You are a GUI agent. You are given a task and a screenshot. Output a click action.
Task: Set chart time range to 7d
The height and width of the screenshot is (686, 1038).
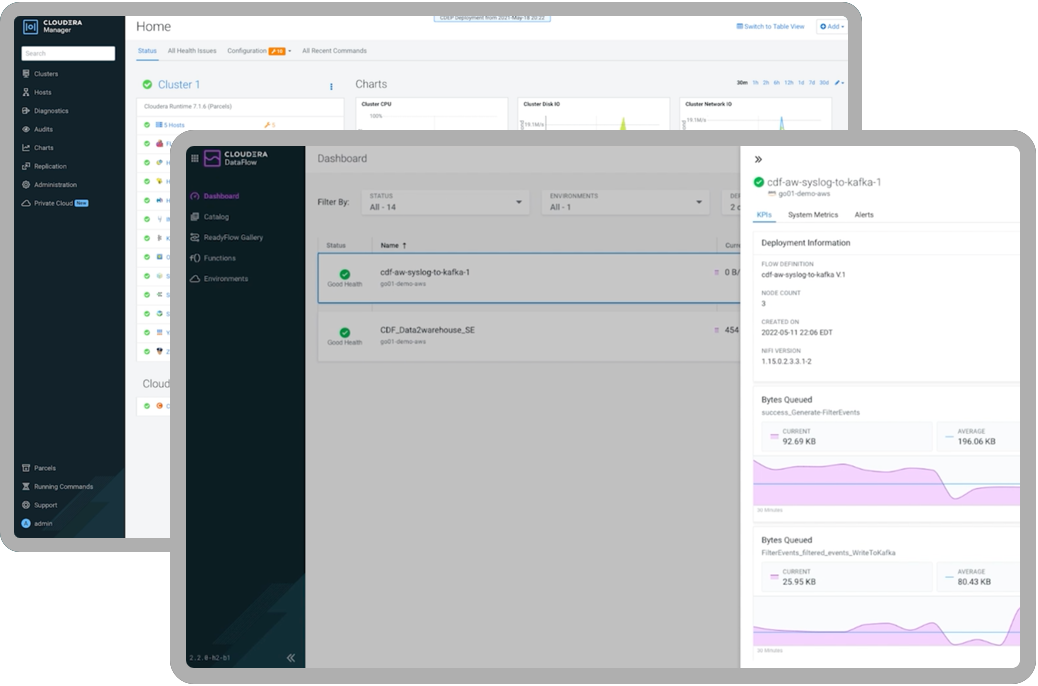point(812,83)
